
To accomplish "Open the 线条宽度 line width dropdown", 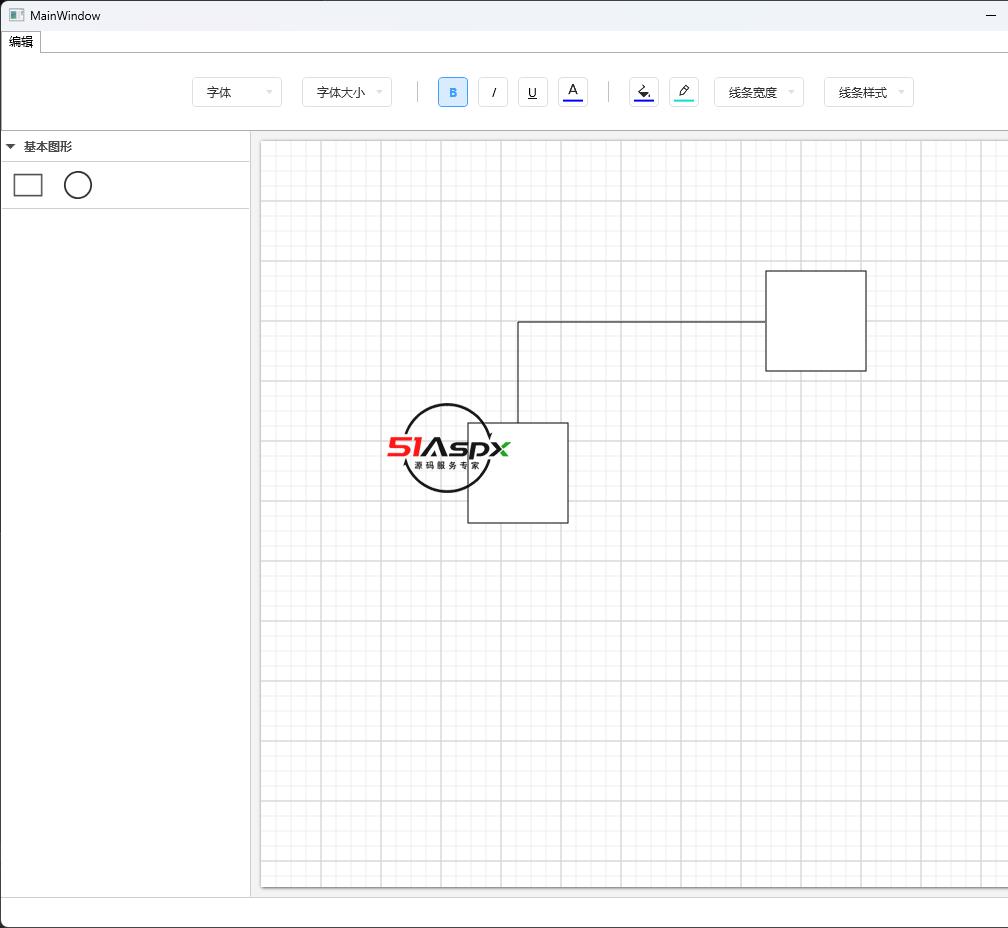I will (759, 92).
